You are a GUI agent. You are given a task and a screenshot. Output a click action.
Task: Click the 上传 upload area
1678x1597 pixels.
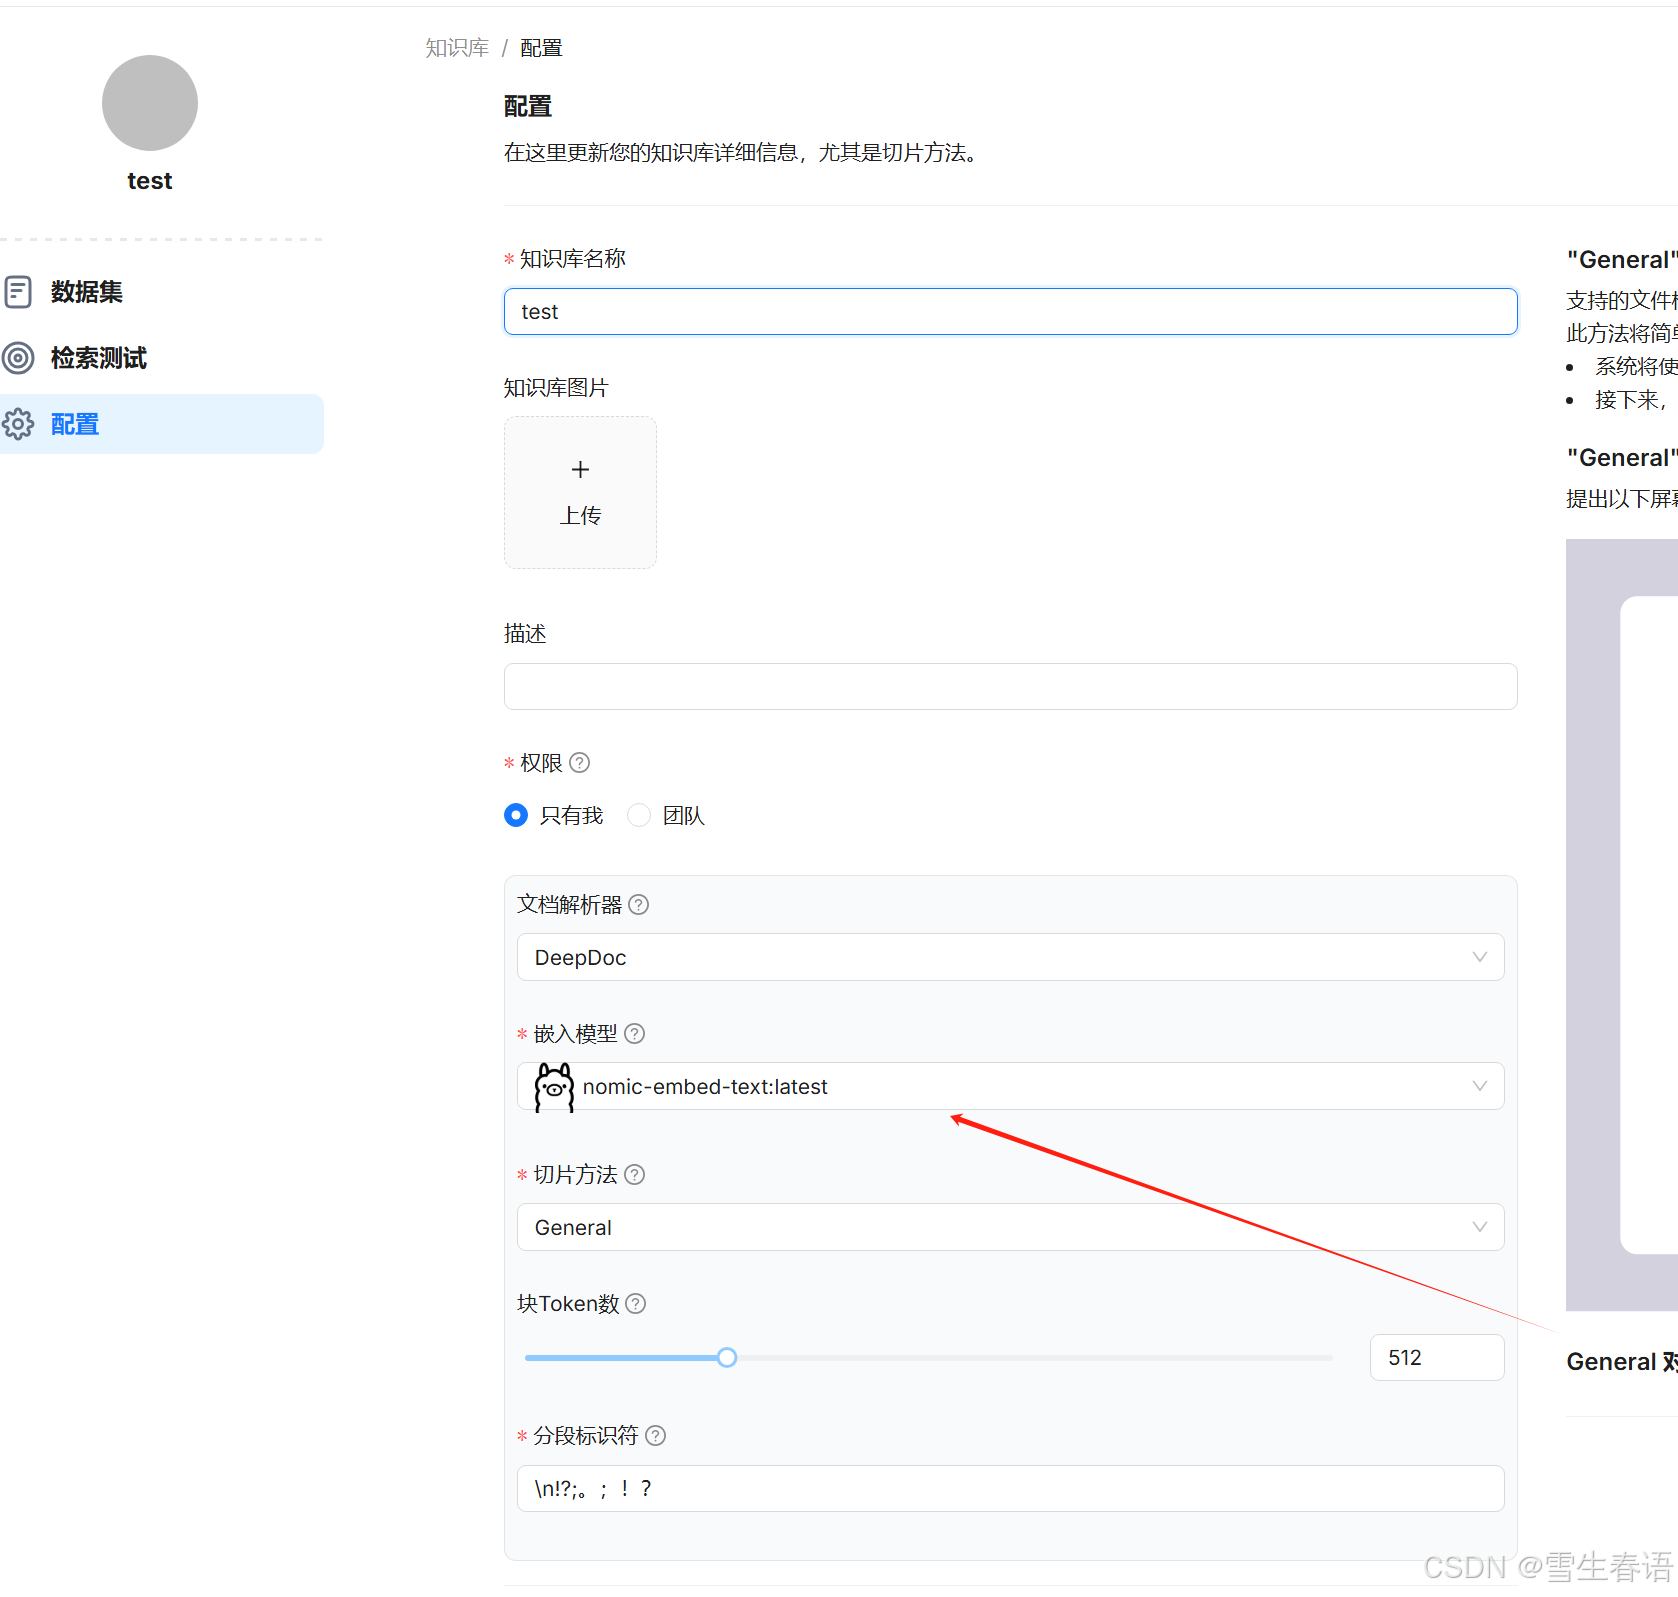(x=580, y=492)
